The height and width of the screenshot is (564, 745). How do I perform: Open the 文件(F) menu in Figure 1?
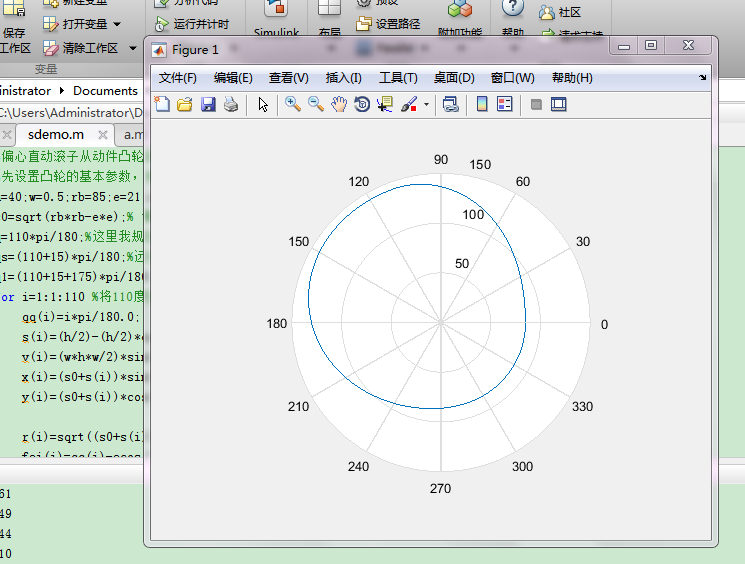tap(178, 78)
